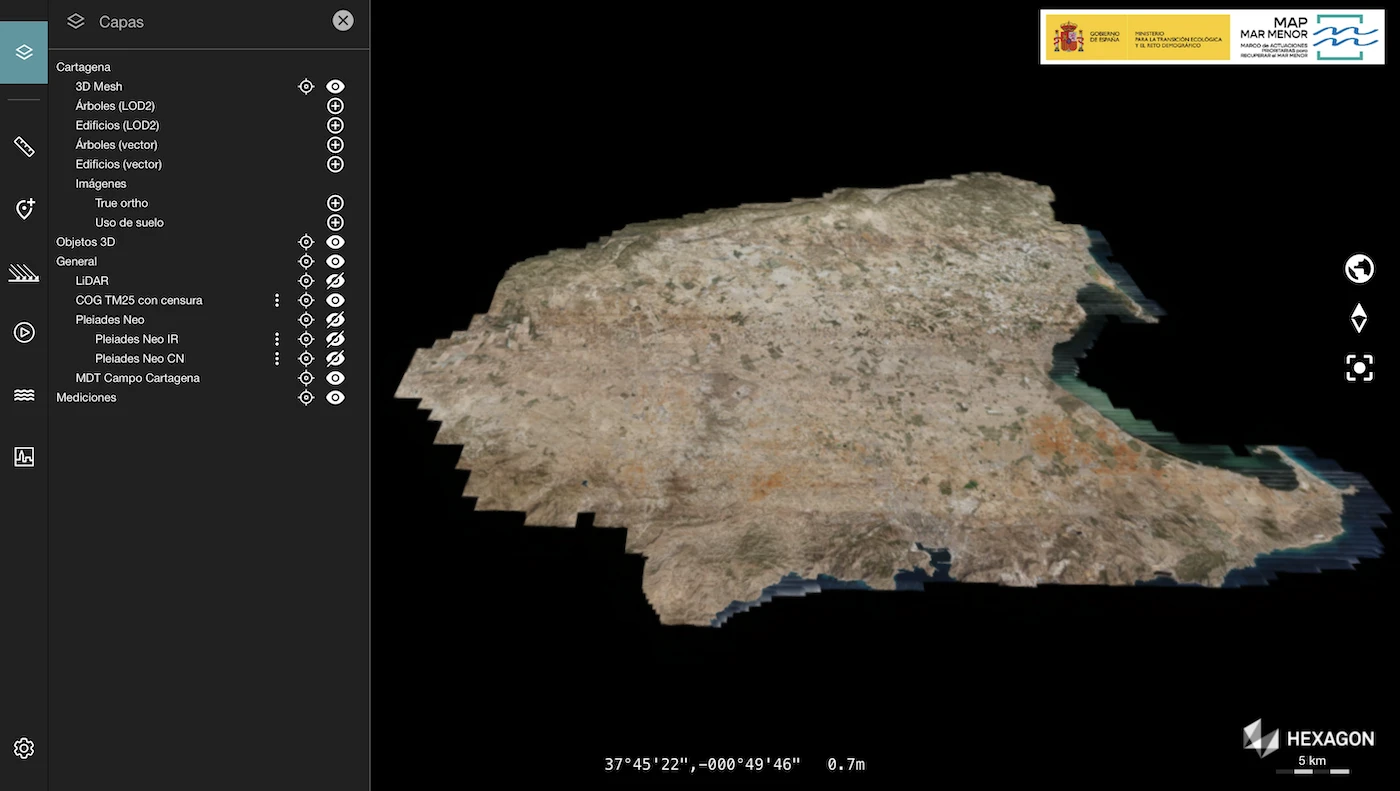Add the True ortho imagery layer
The image size is (1400, 791).
(x=335, y=203)
